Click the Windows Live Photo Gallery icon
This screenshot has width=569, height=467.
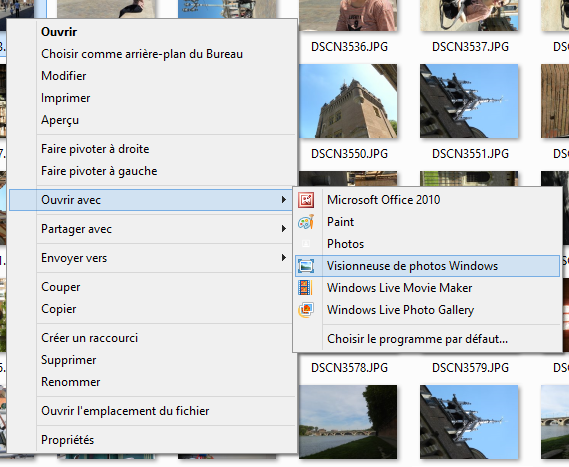(x=306, y=310)
